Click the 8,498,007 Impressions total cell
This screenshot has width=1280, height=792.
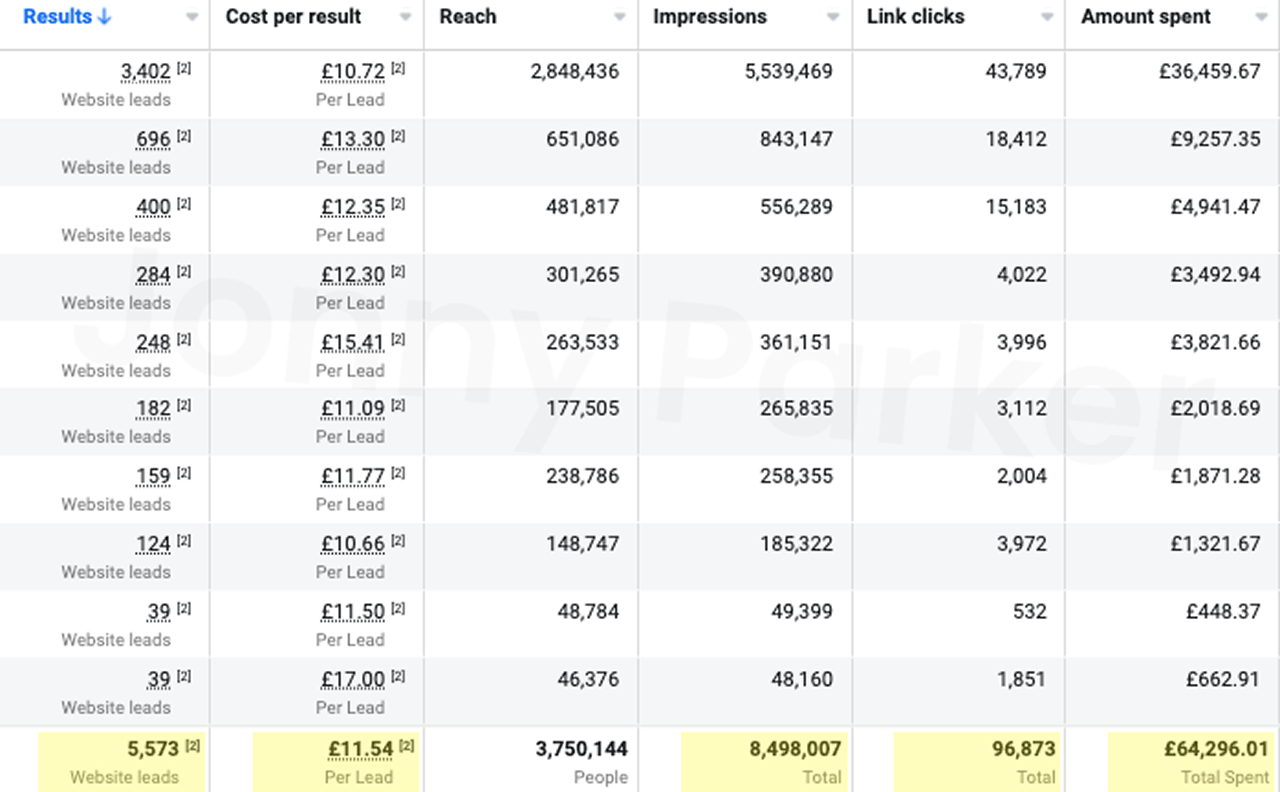(x=796, y=748)
